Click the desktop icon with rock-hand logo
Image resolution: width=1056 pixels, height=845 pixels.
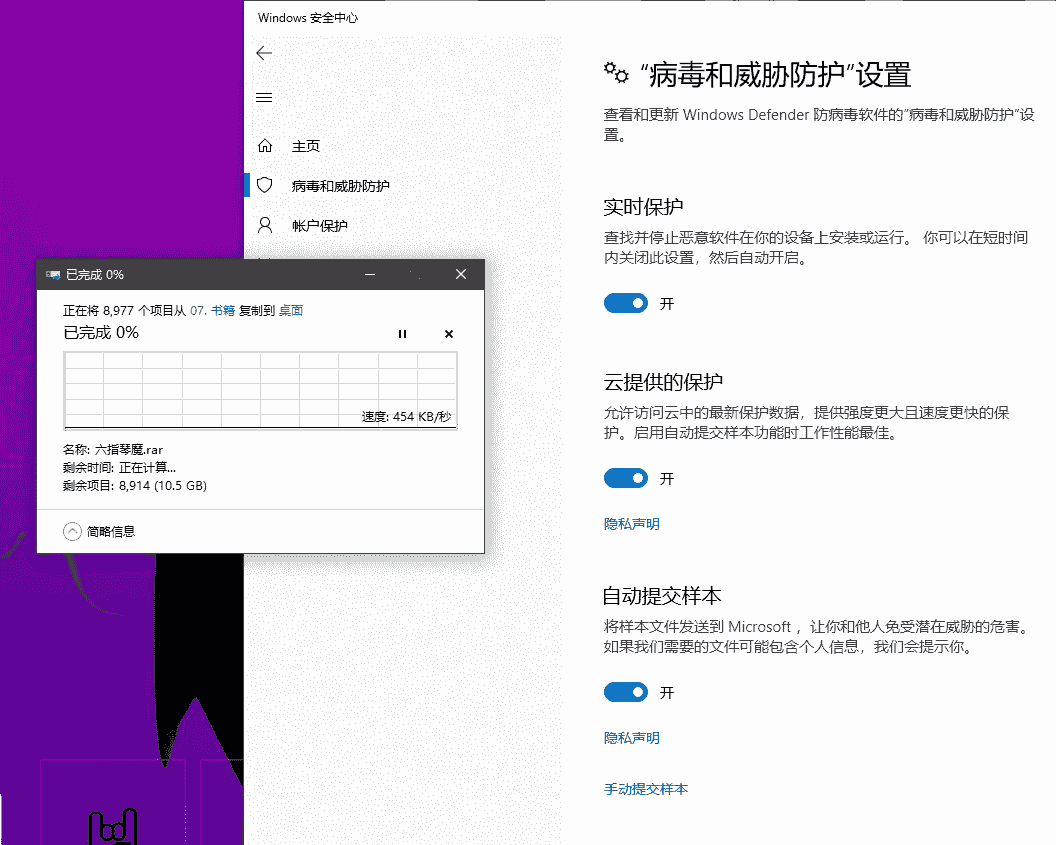(113, 827)
